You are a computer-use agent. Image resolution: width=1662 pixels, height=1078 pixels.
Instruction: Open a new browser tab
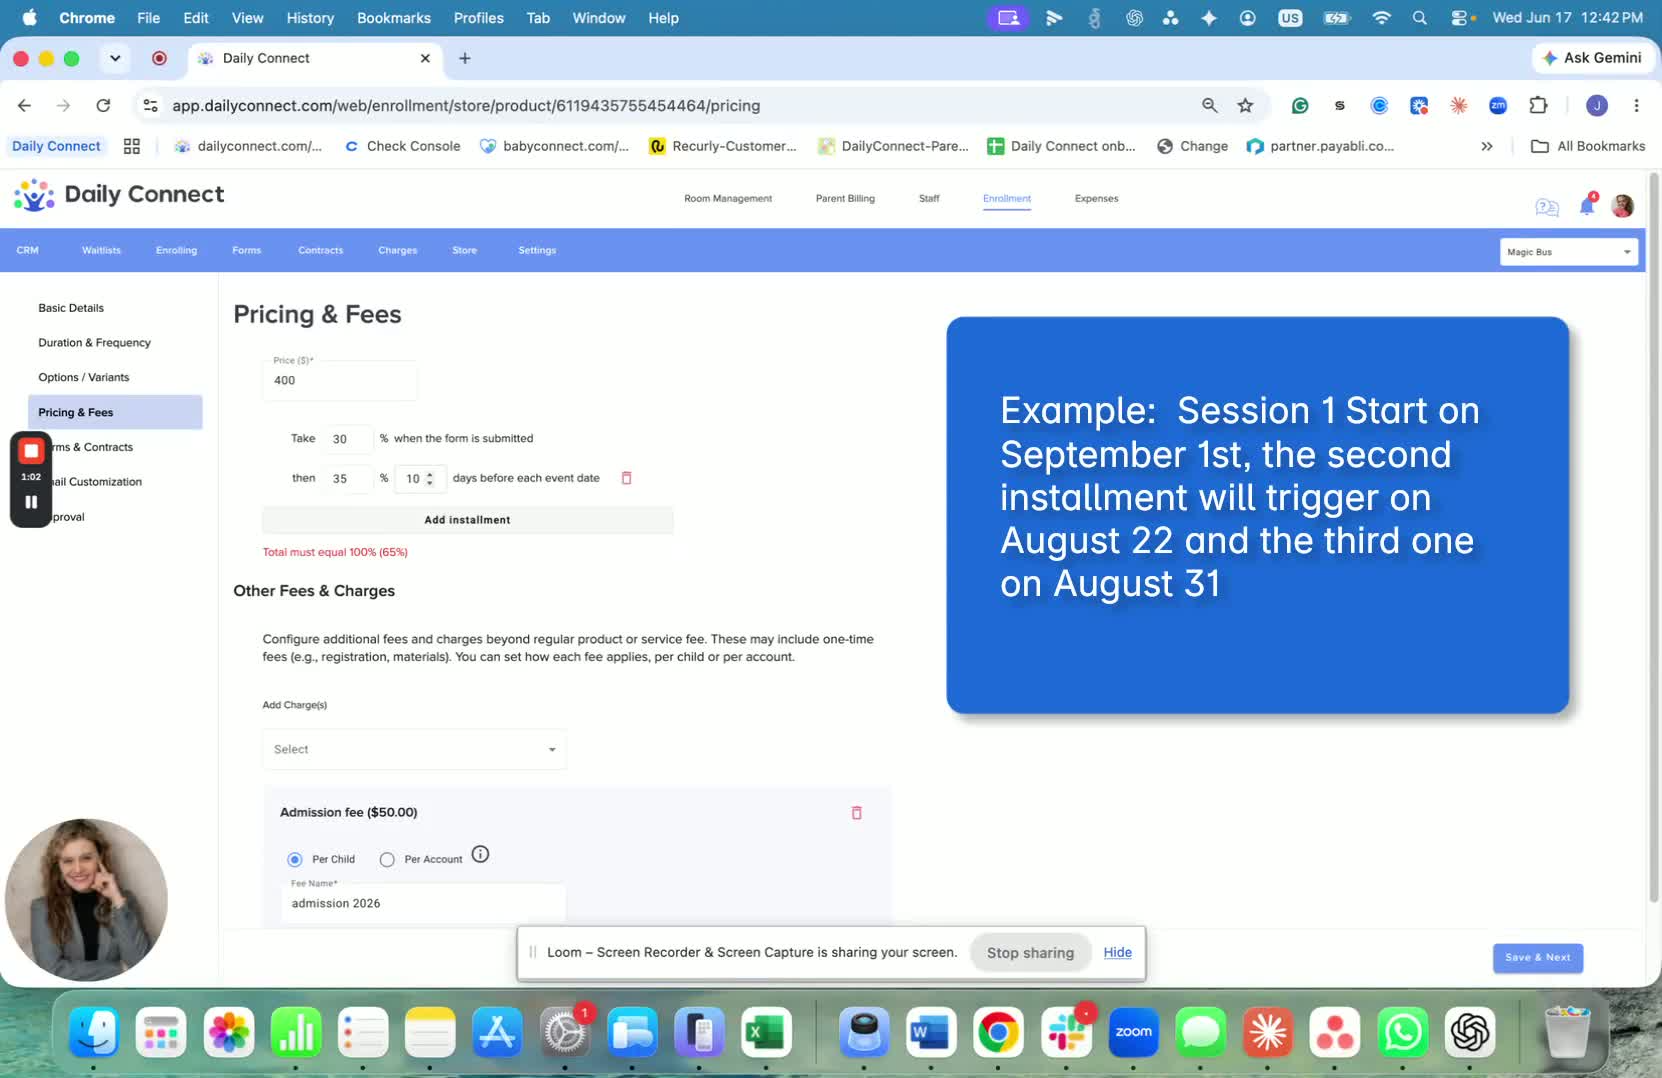465,58
